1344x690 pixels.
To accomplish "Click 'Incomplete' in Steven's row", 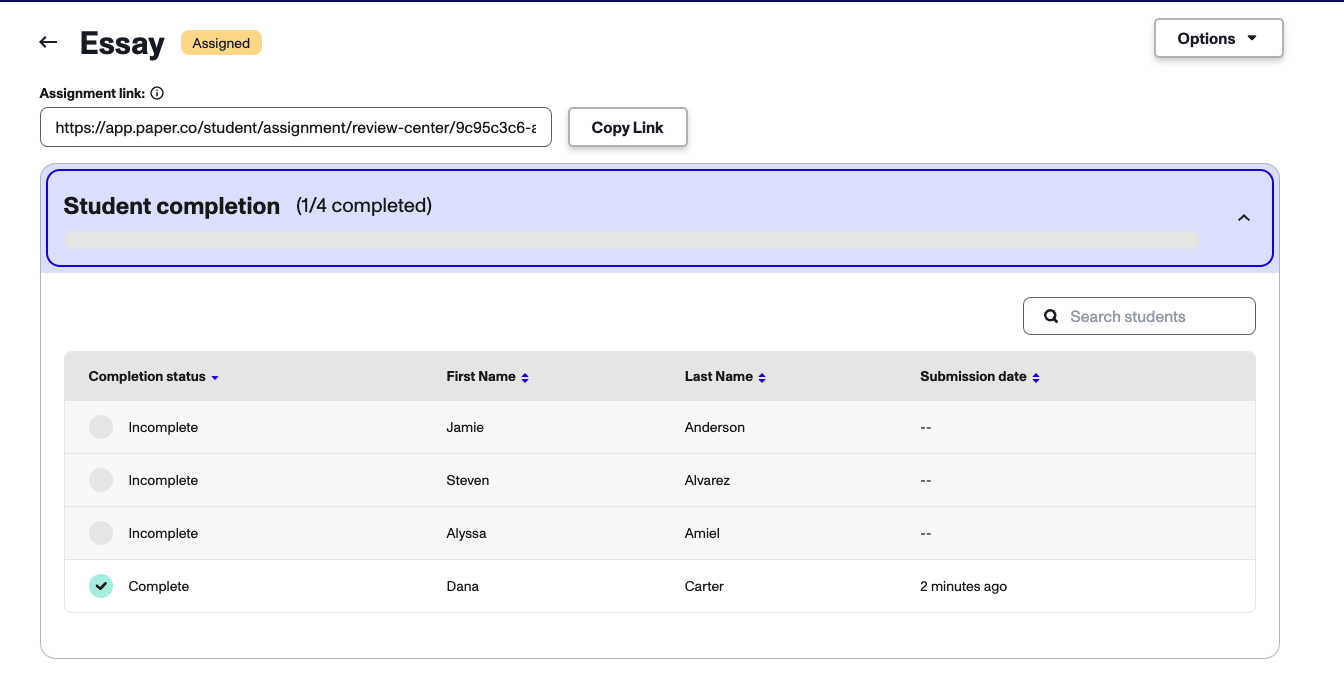I will tap(163, 480).
